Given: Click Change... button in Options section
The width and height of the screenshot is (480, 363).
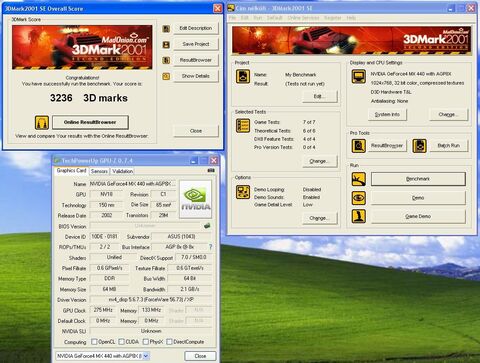Looking at the screenshot, I should 320,218.
